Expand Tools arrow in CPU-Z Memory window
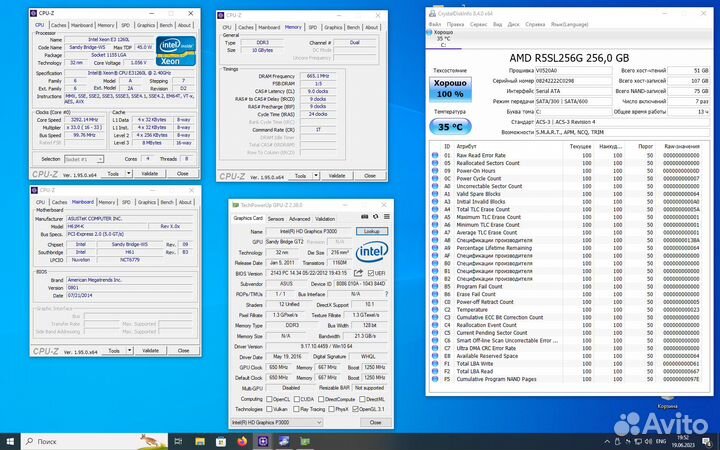The image size is (720, 450). tap(316, 175)
